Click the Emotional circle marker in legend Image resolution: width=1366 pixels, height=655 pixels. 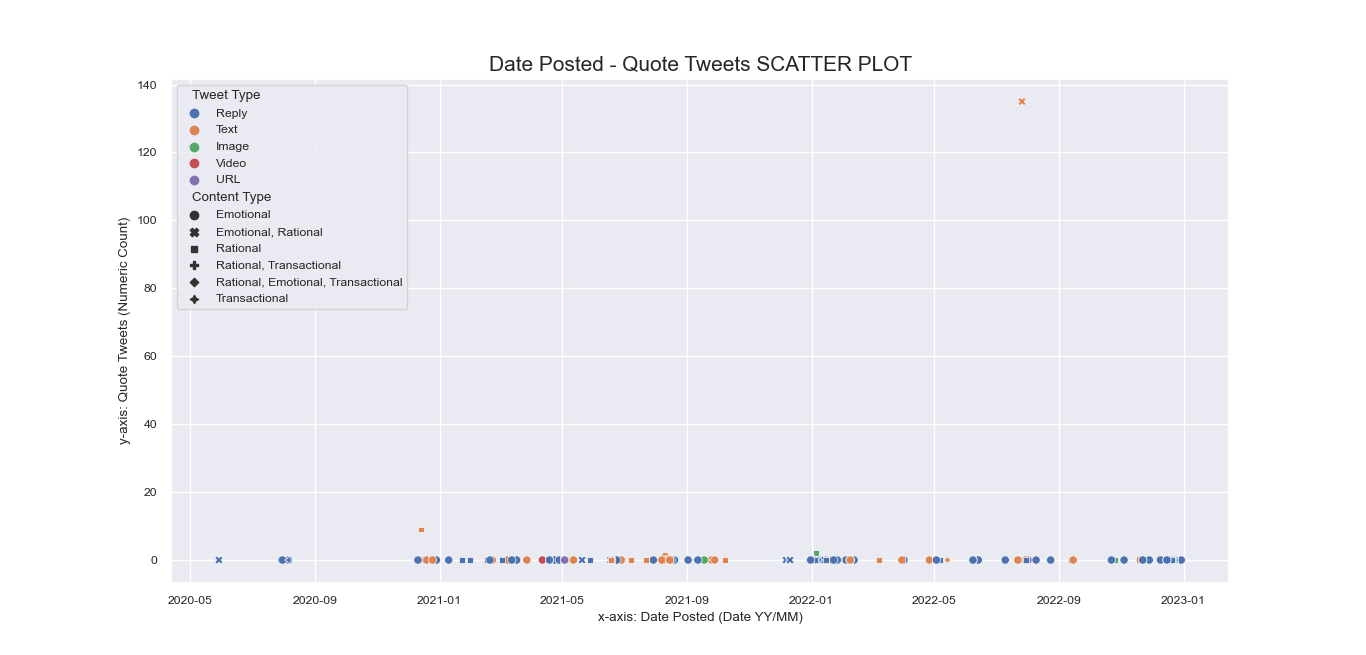tap(194, 215)
